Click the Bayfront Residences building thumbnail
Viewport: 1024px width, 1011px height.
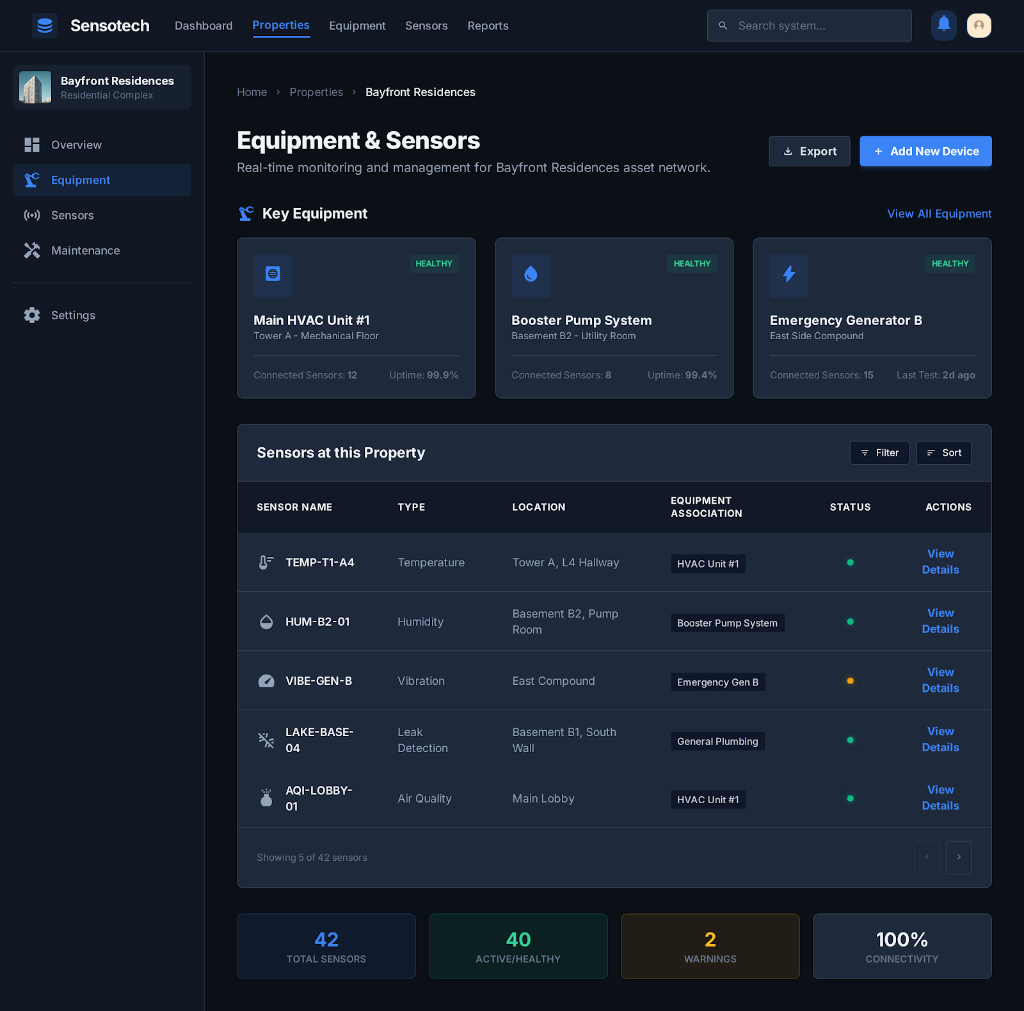[35, 88]
